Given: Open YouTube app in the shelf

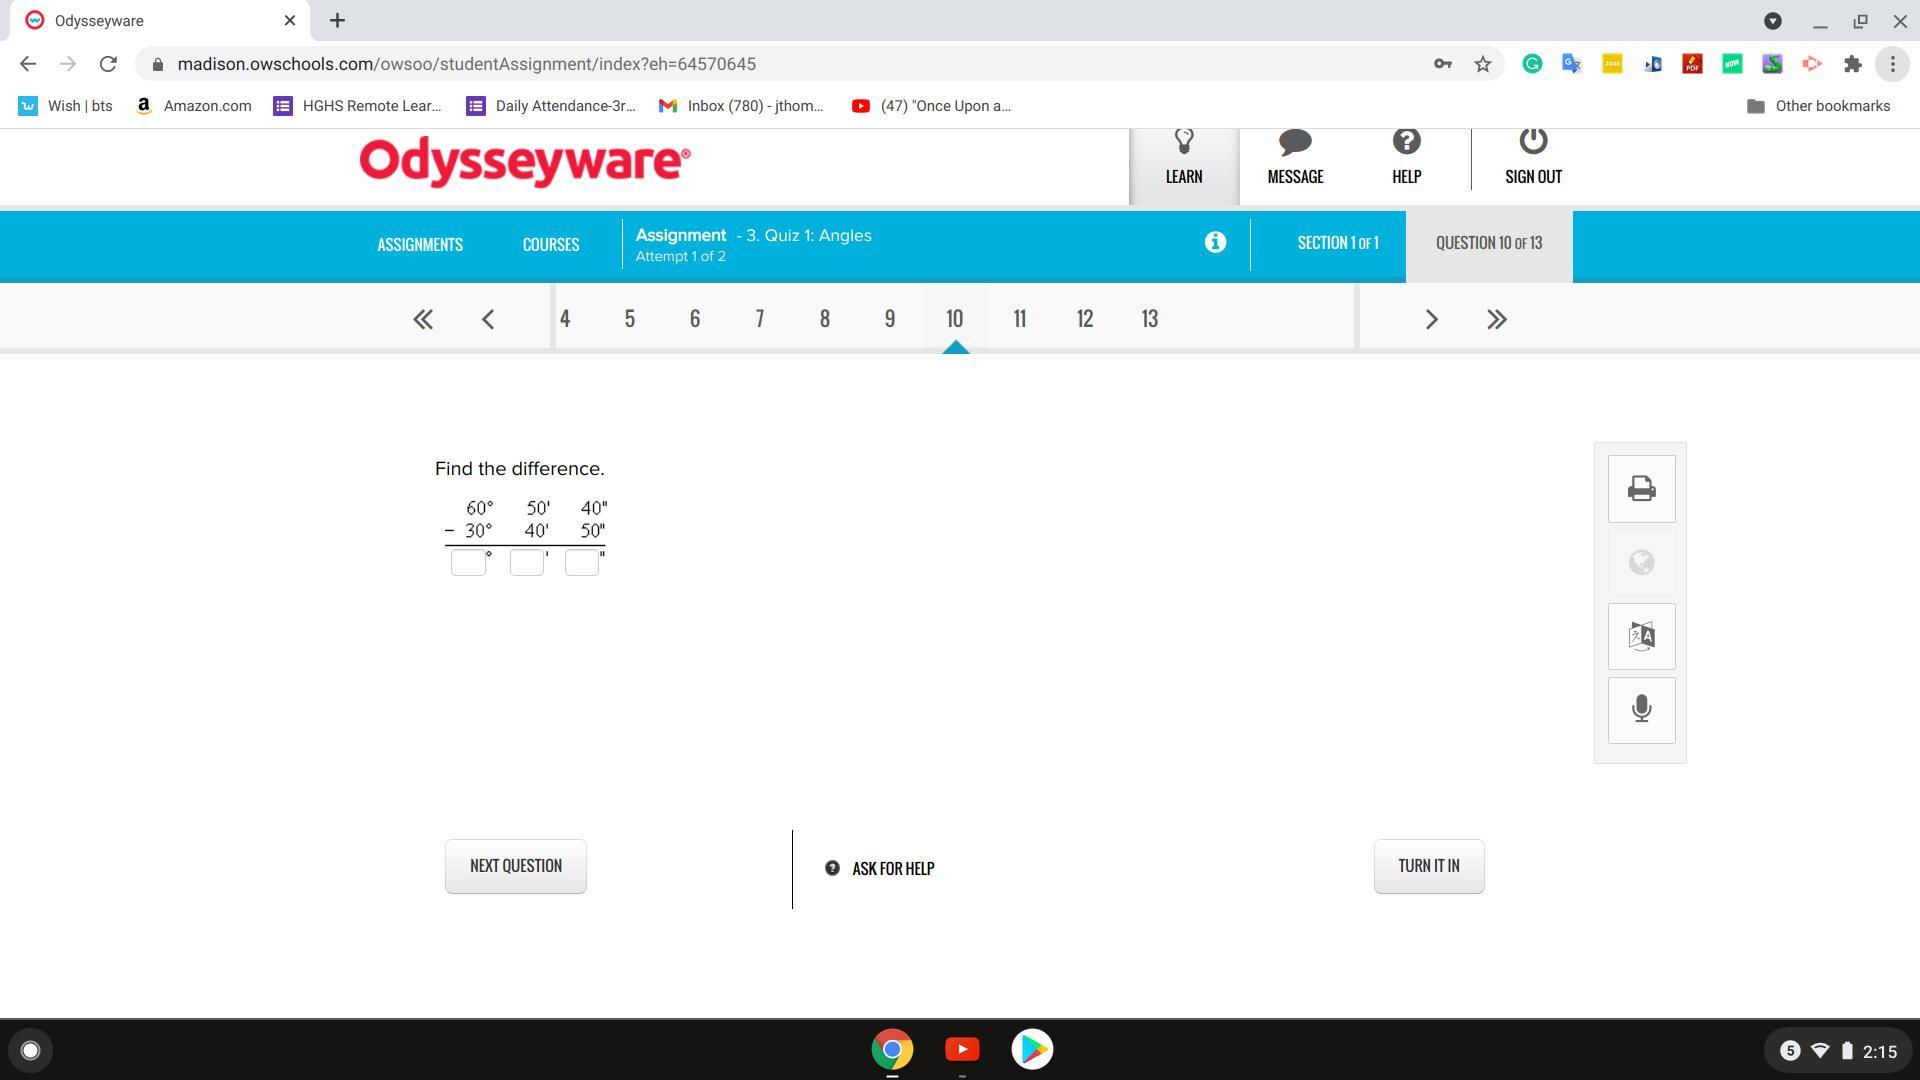Looking at the screenshot, I should [x=962, y=1049].
